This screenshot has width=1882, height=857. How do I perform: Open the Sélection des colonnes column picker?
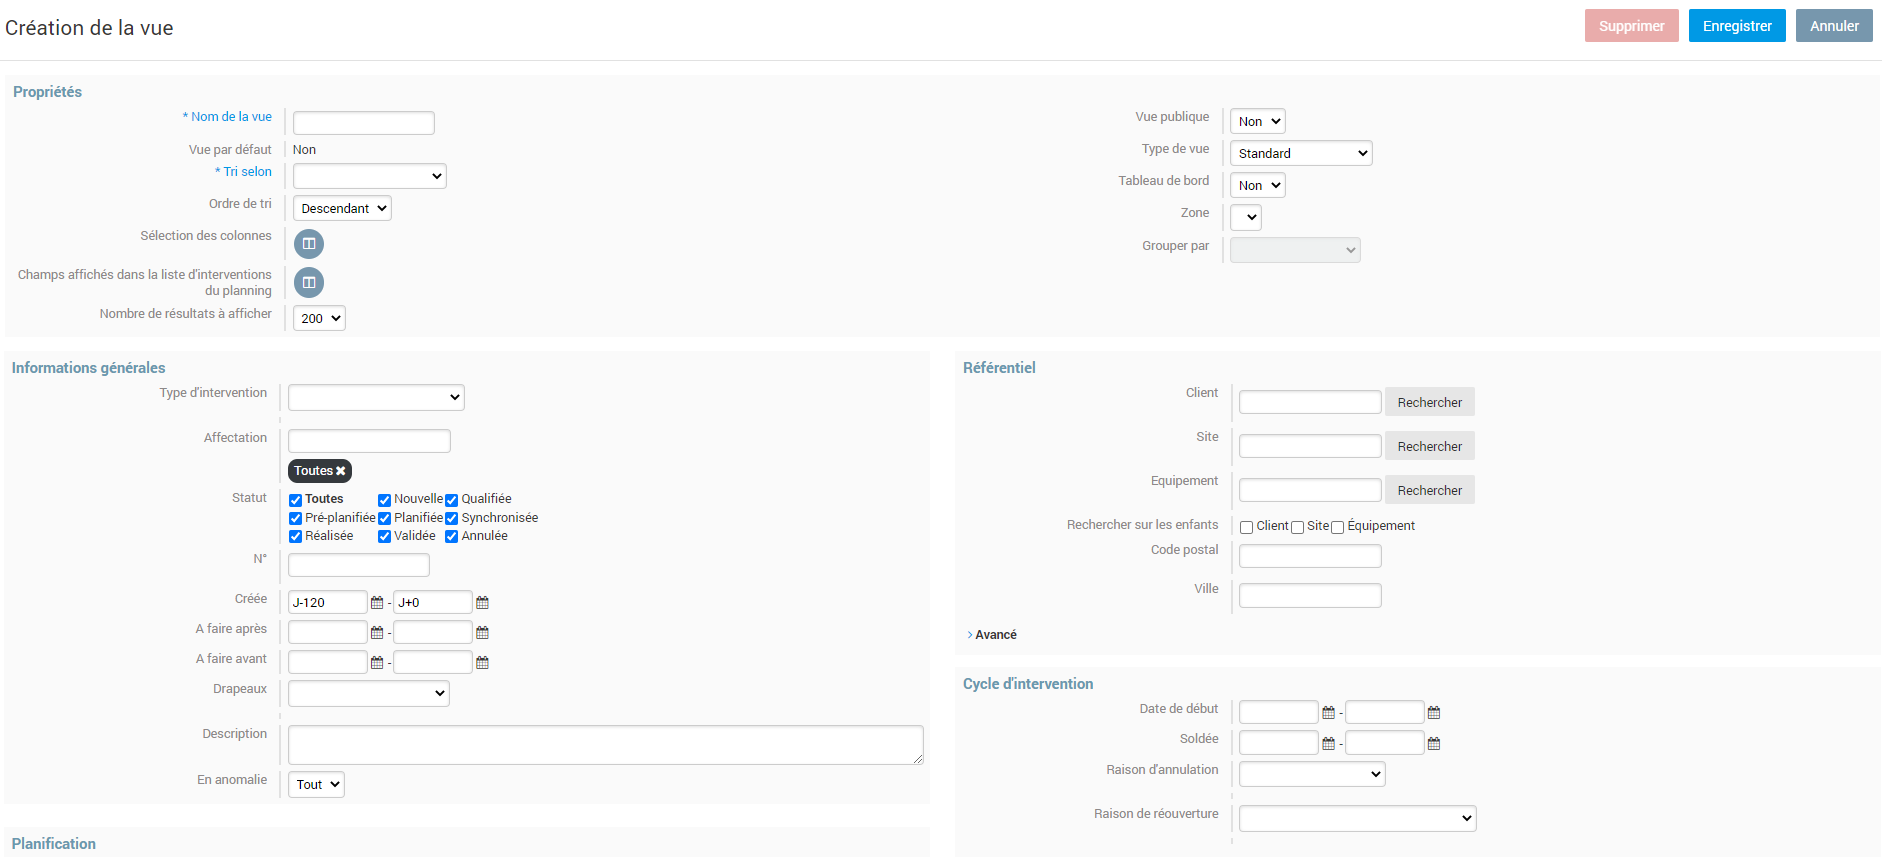click(x=309, y=244)
